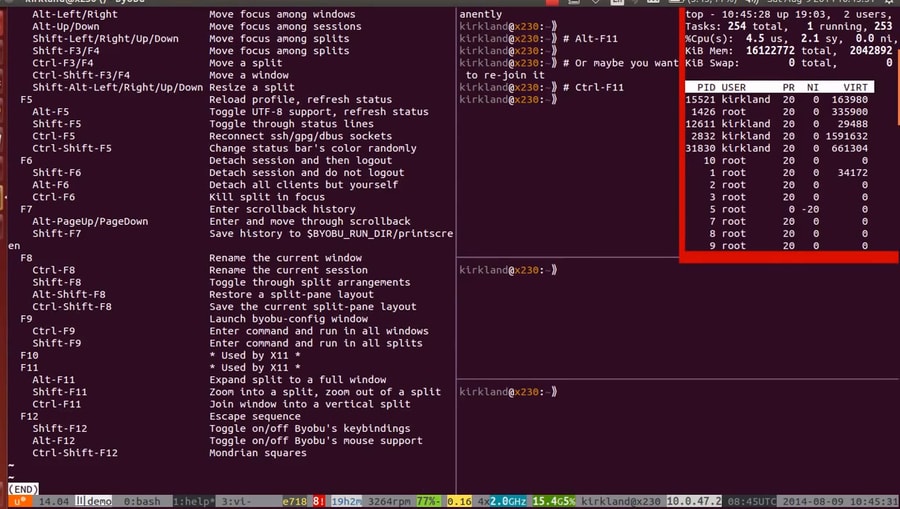The width and height of the screenshot is (900, 509).
Task: Click the 10.0.47.2 IP address indicator
Action: (x=693, y=502)
